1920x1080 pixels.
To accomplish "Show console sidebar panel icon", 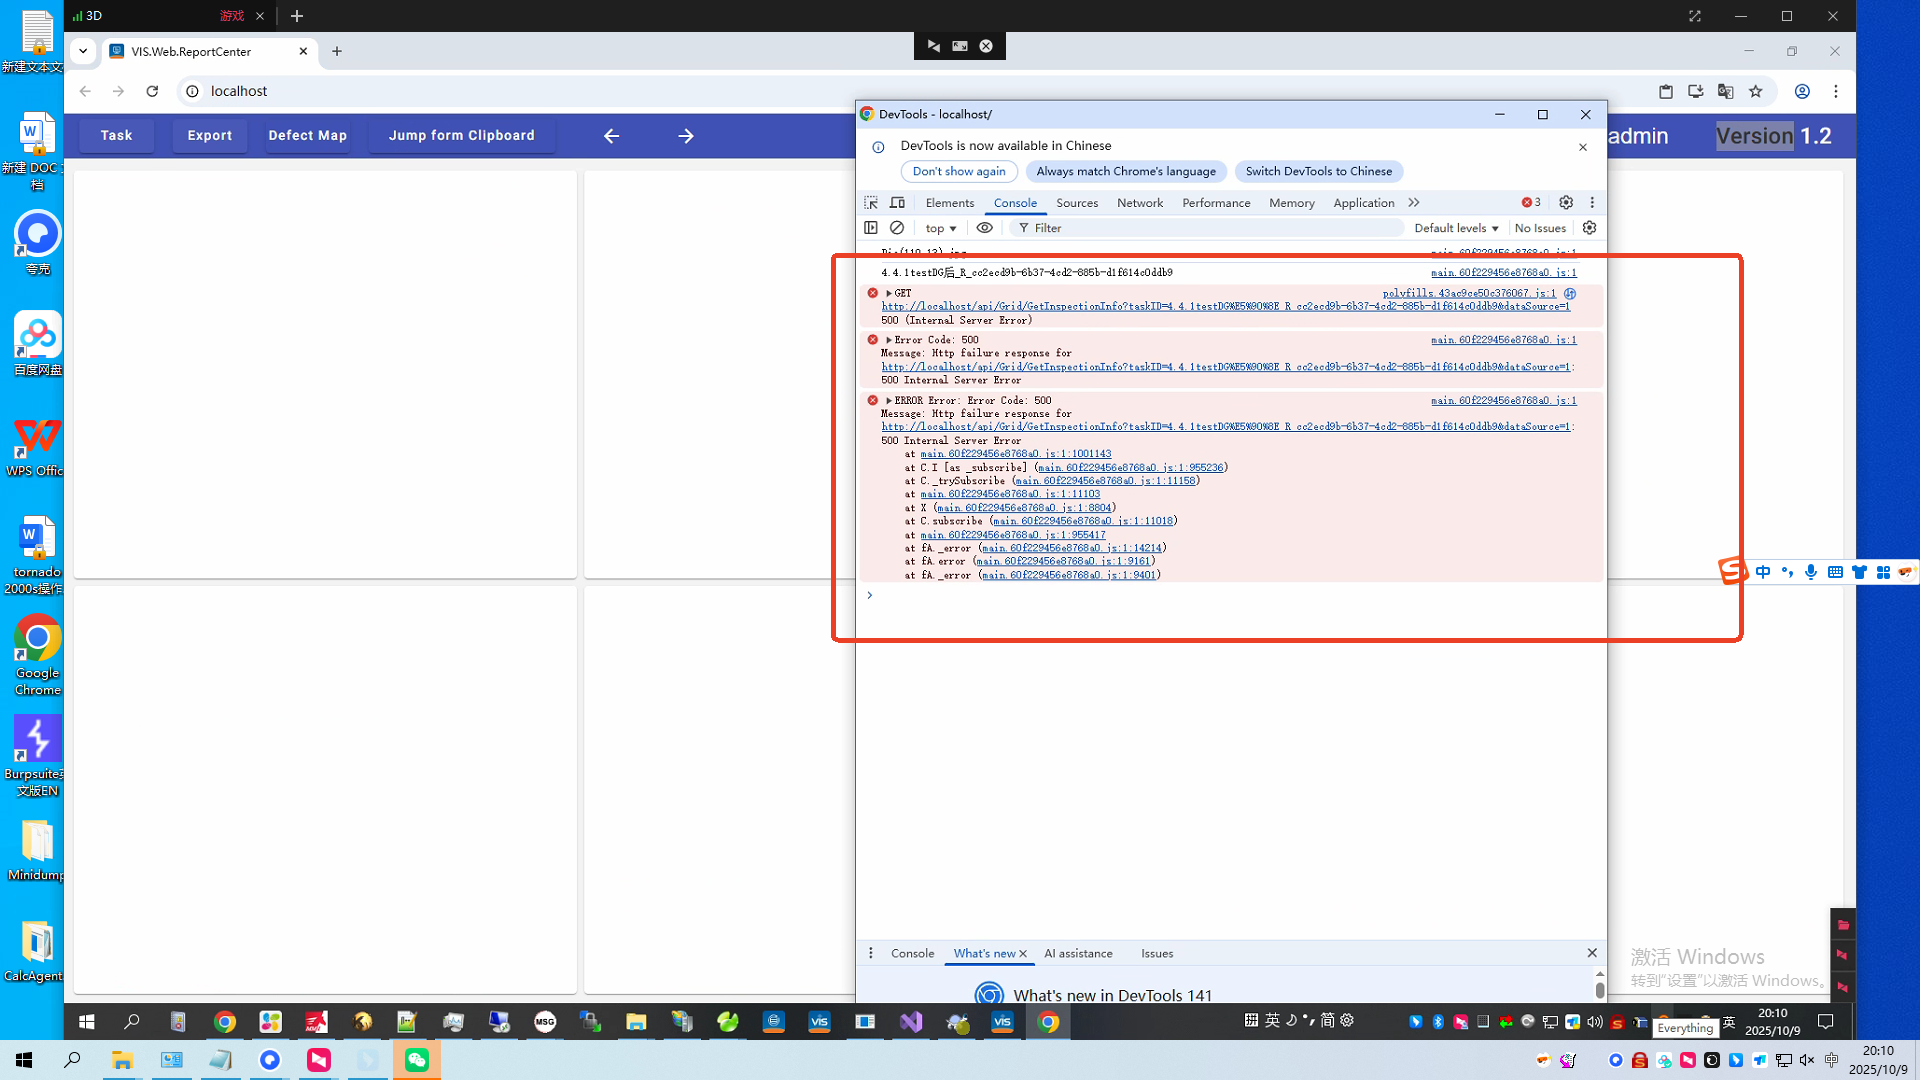I will [x=871, y=228].
